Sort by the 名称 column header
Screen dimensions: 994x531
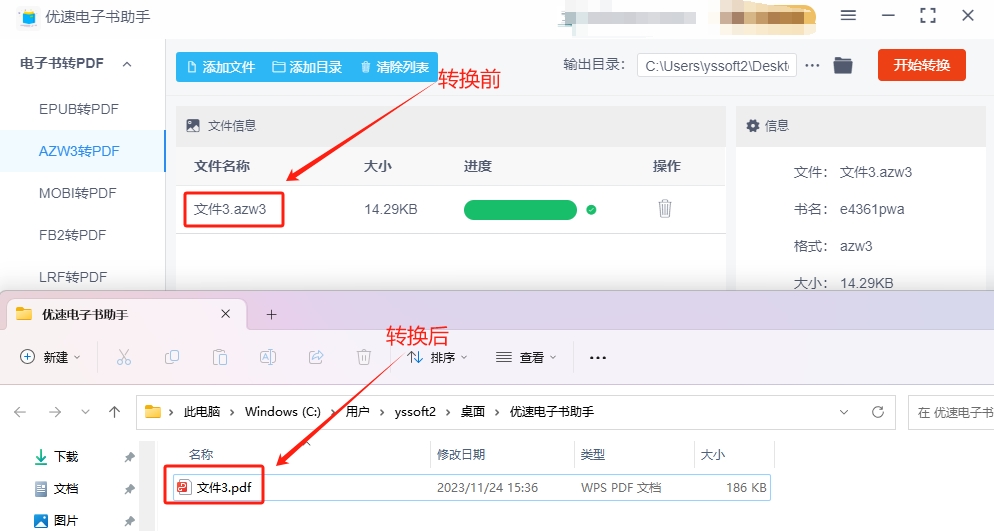[201, 454]
